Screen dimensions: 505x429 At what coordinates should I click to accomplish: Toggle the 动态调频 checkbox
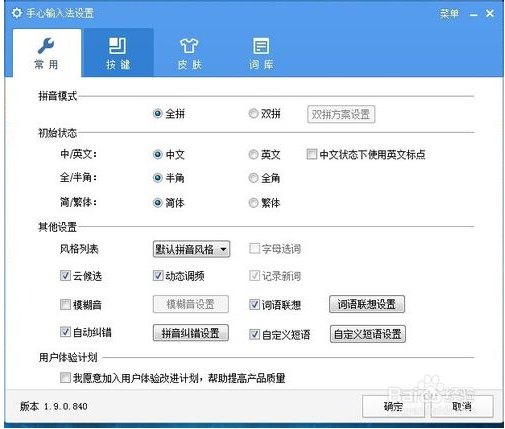click(158, 275)
